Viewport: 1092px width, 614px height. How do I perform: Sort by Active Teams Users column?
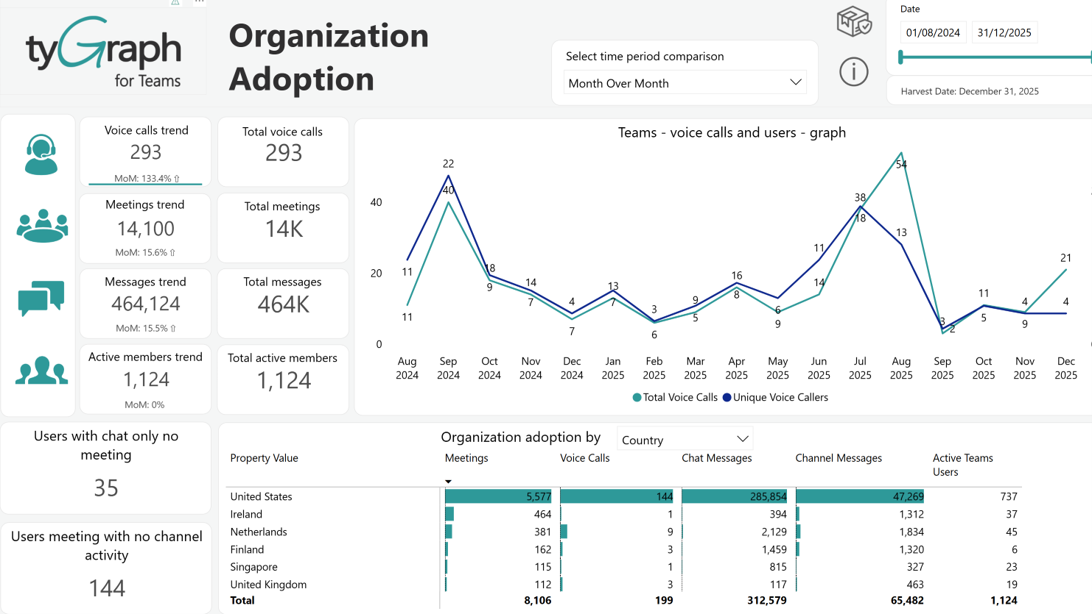962,464
